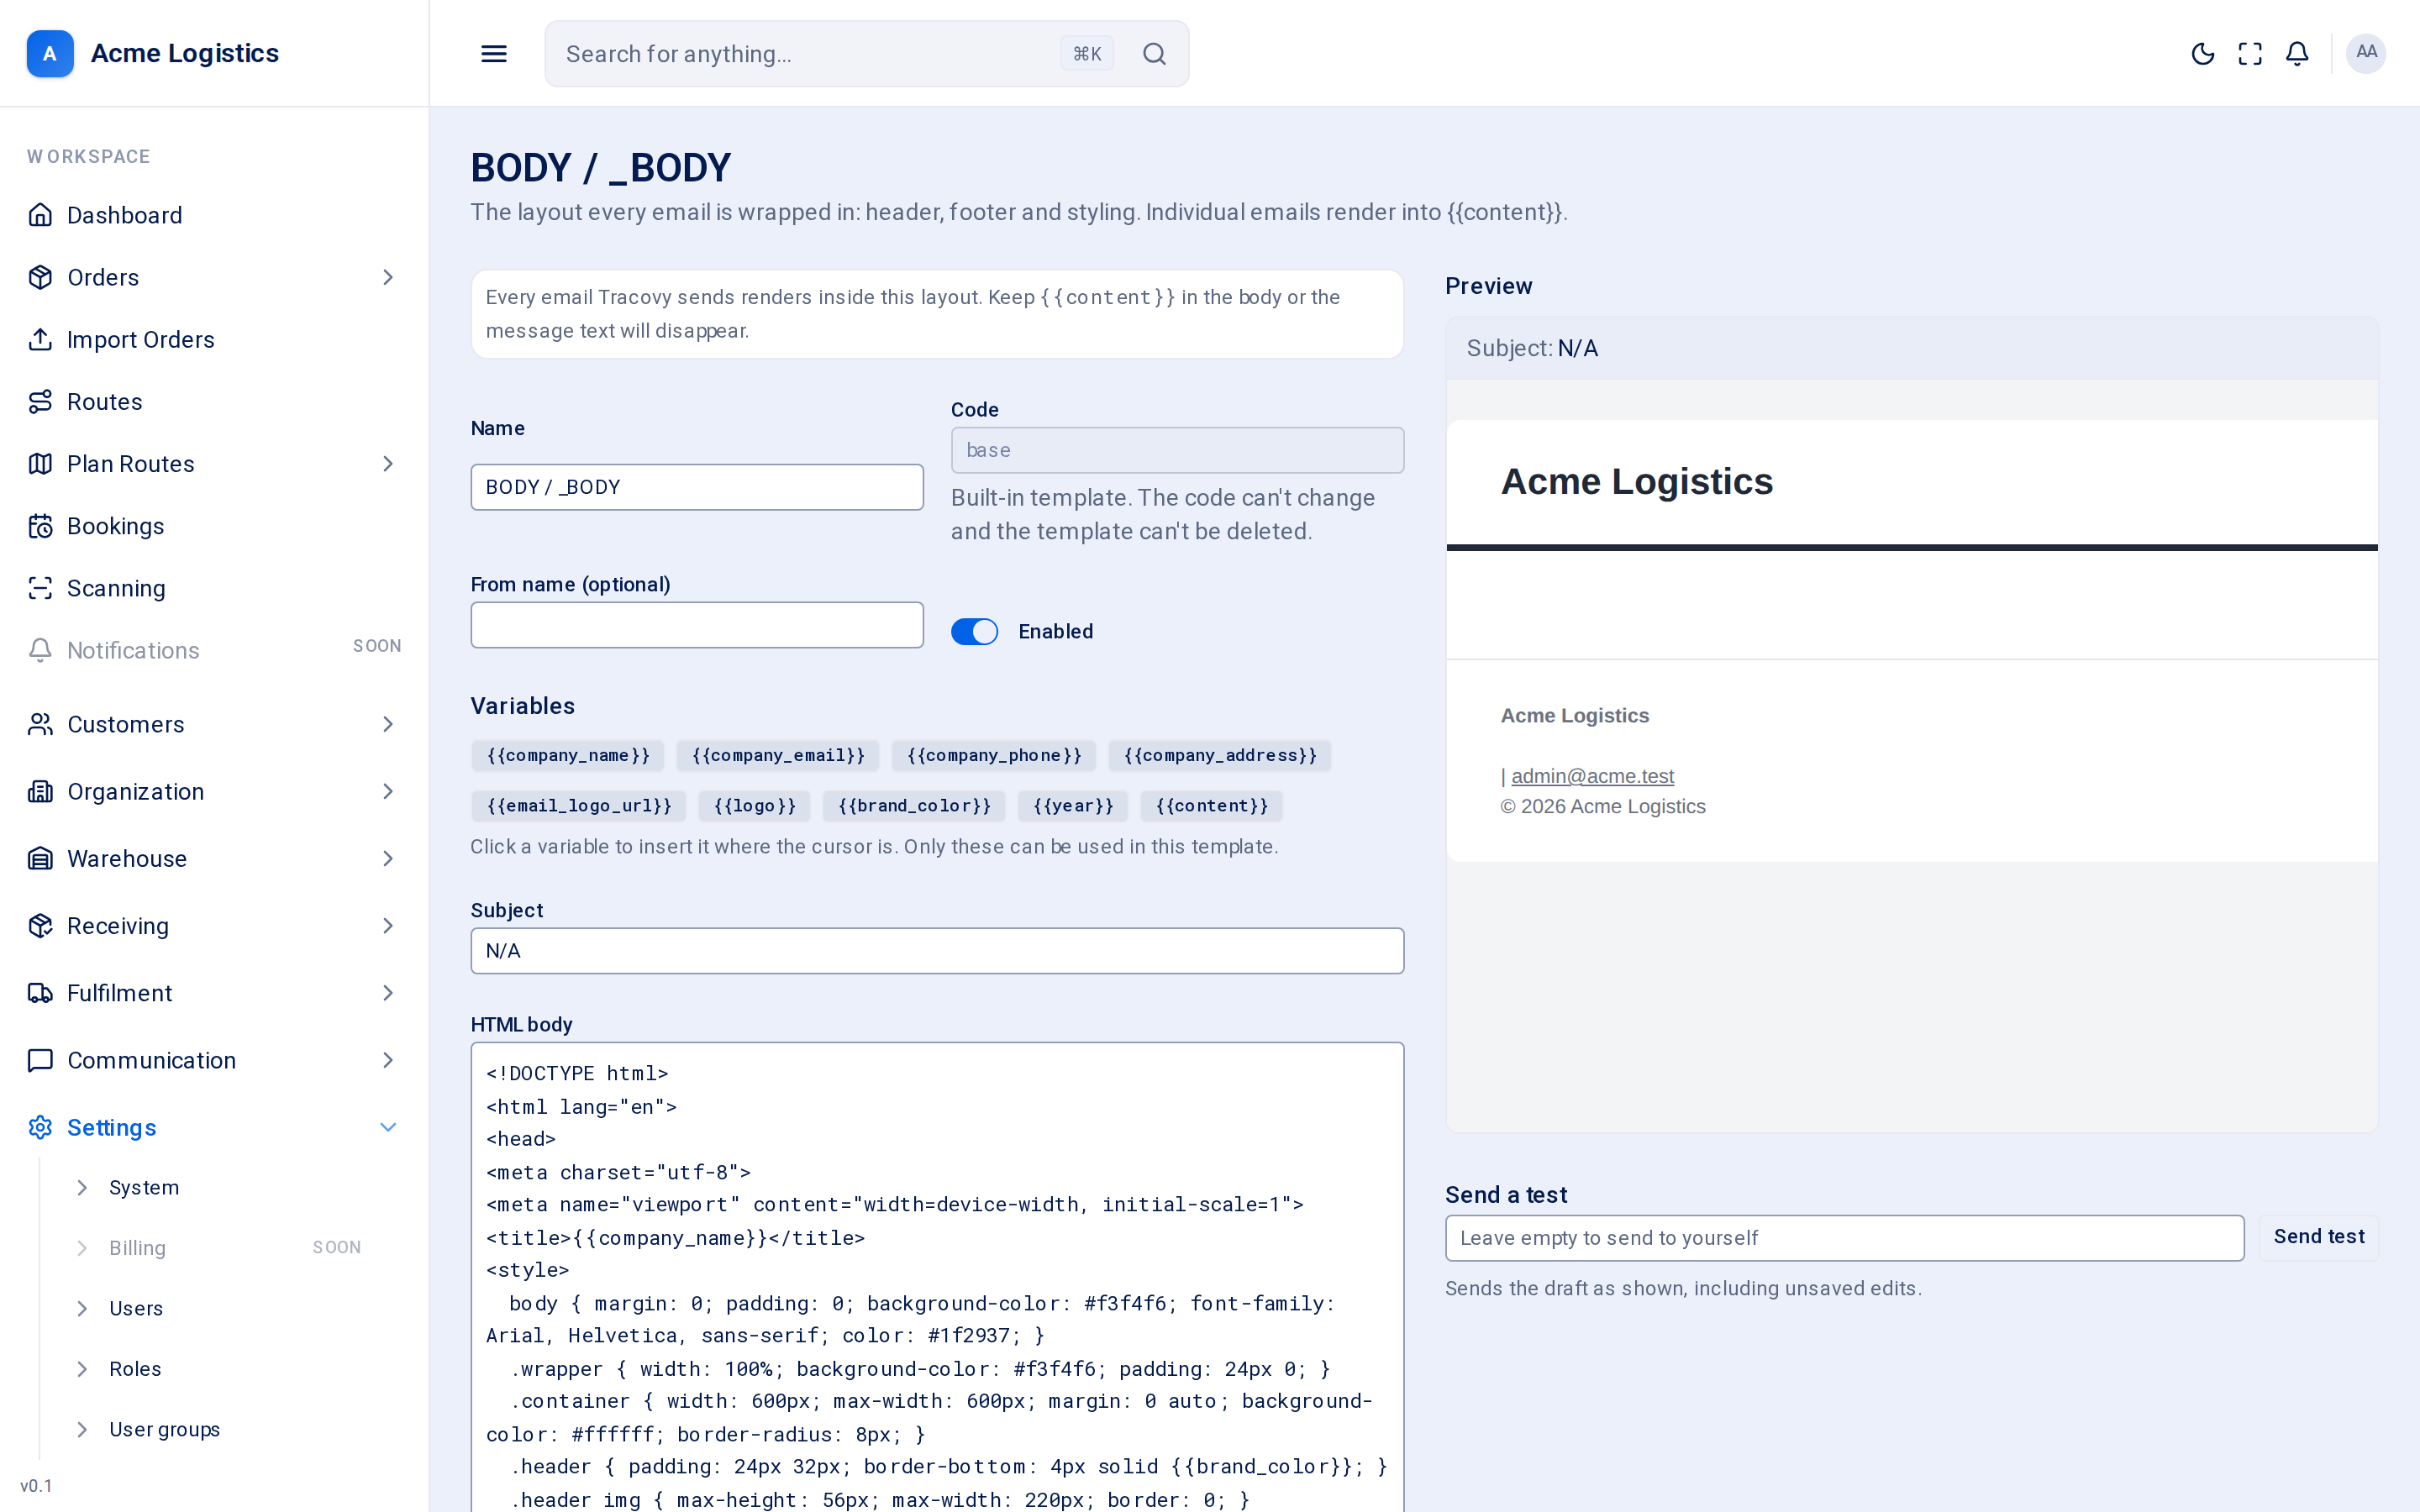Expand the Receiving chevron
Viewport: 2420px width, 1512px height.
pyautogui.click(x=388, y=925)
